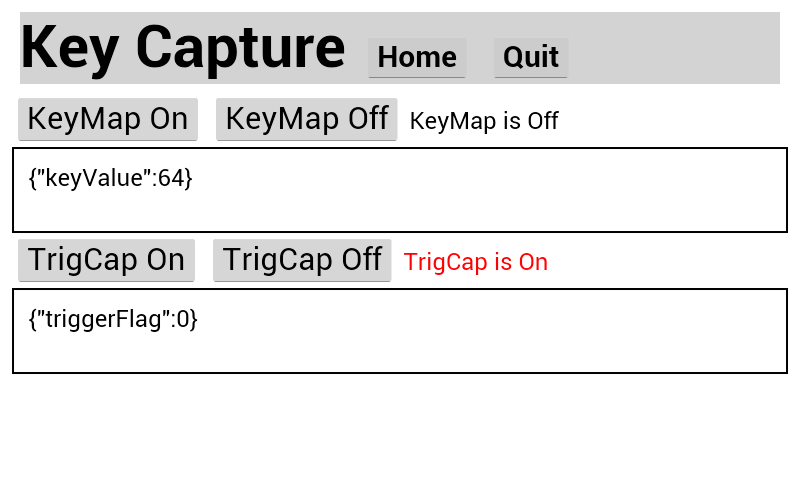800x480 pixels.
Task: Disable trigger capture using TrigCap Off
Action: pos(302,260)
